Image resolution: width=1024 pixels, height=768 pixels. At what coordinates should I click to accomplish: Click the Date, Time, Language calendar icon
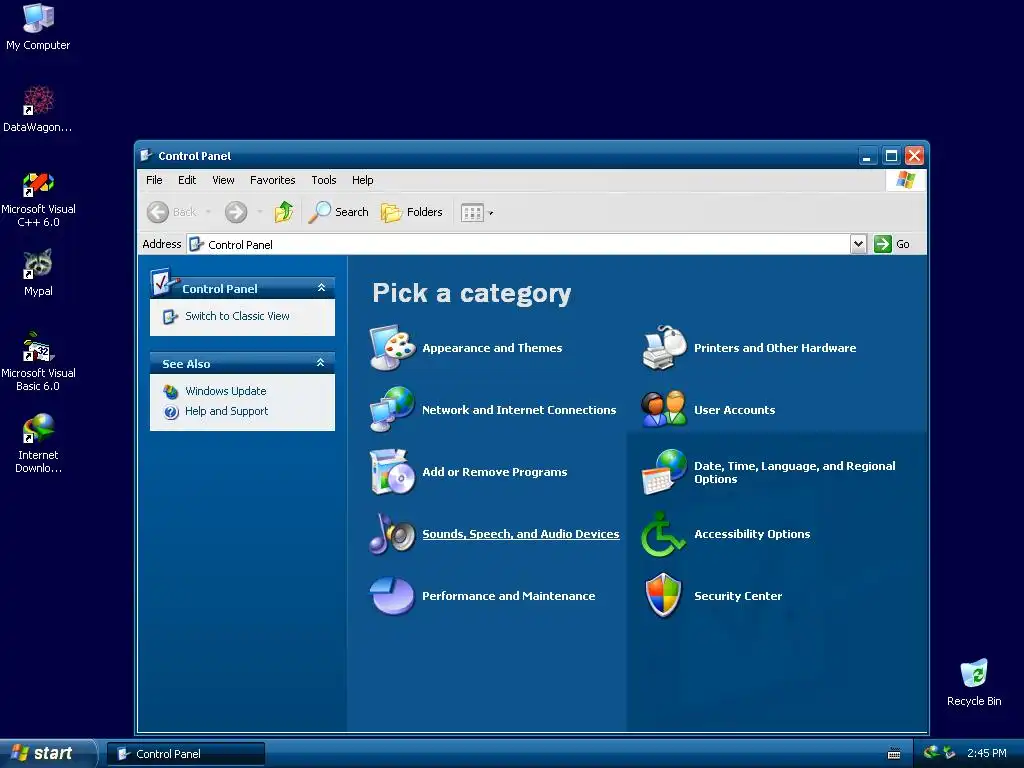coord(664,472)
